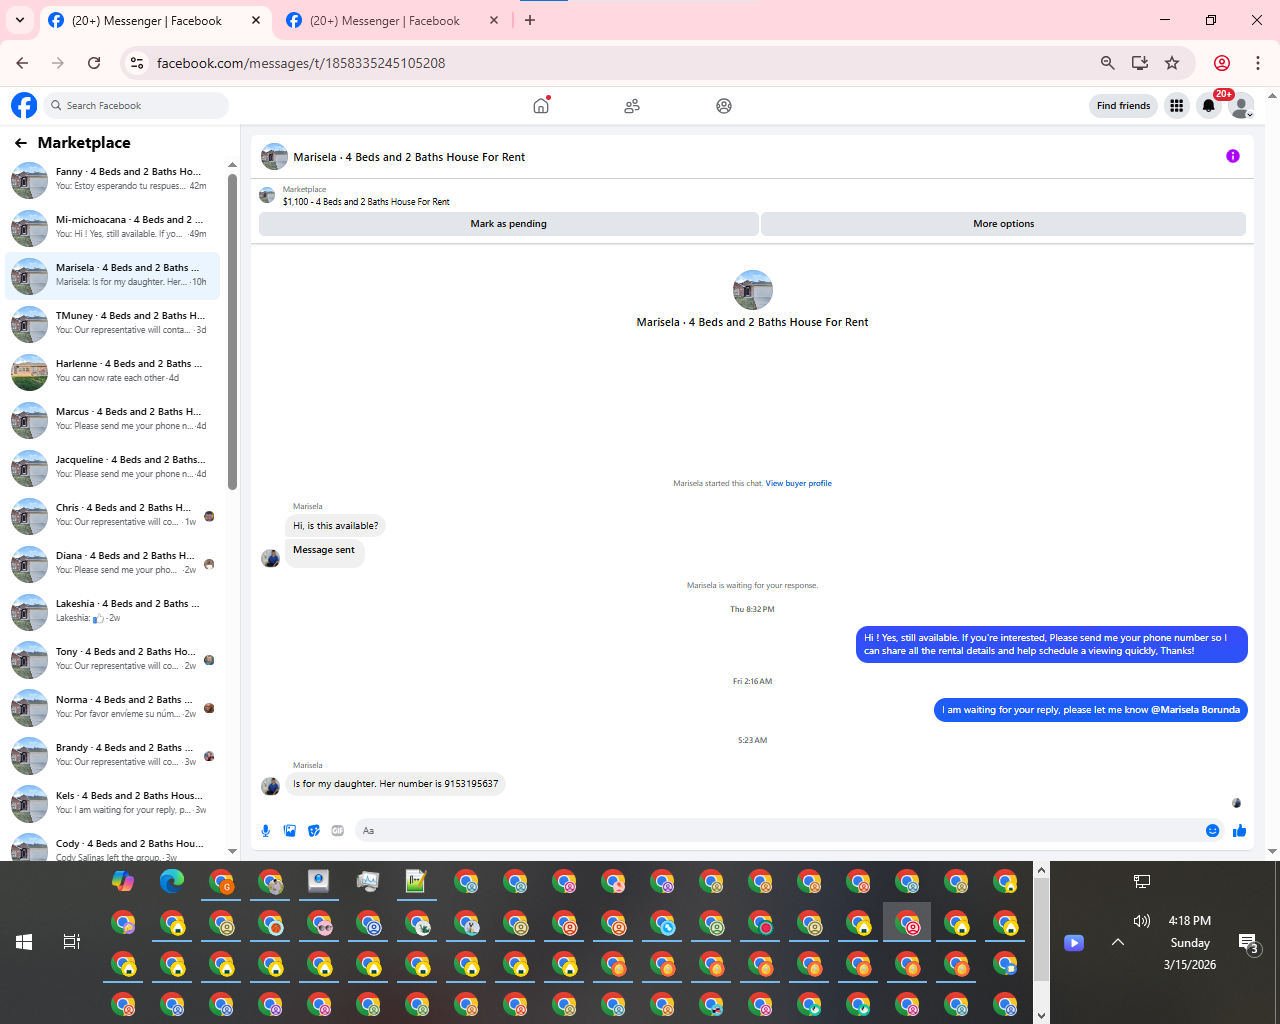
Task: Click the voice clip microphone icon
Action: tap(266, 830)
